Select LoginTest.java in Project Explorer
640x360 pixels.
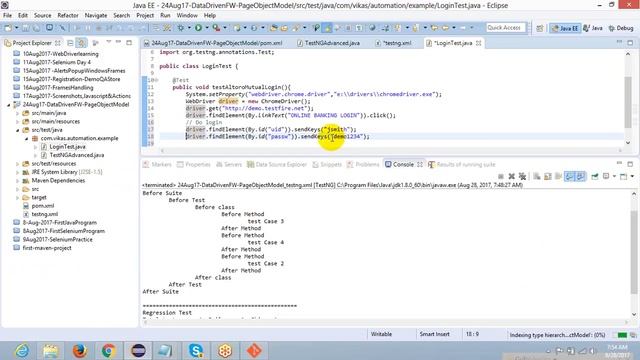point(67,147)
